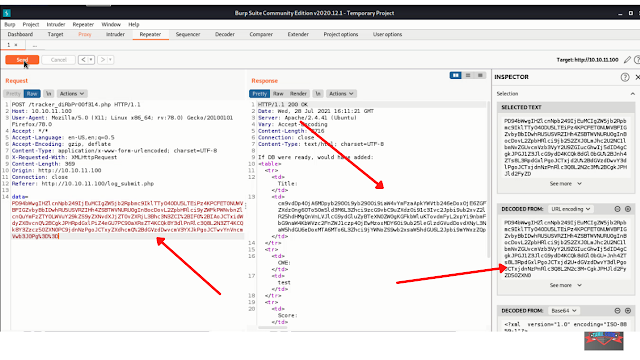Open the Intruder menu
640x360 pixels.
[56, 24]
